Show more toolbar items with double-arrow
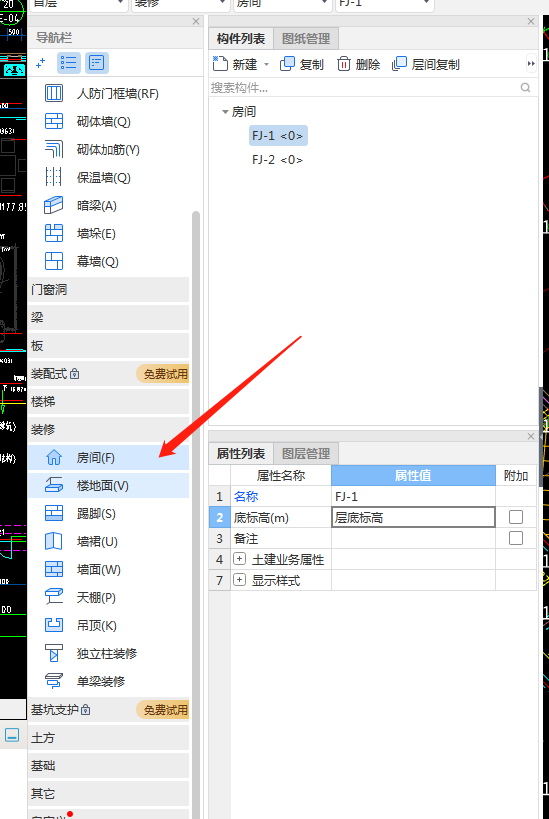The width and height of the screenshot is (549, 819). click(x=531, y=64)
